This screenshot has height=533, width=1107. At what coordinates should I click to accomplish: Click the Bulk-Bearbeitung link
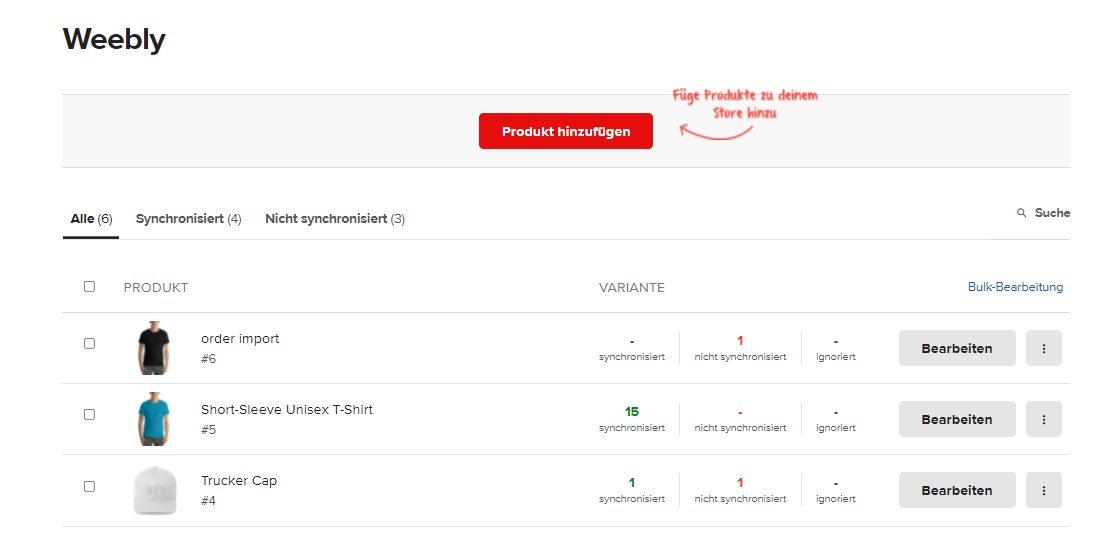pyautogui.click(x=1015, y=287)
